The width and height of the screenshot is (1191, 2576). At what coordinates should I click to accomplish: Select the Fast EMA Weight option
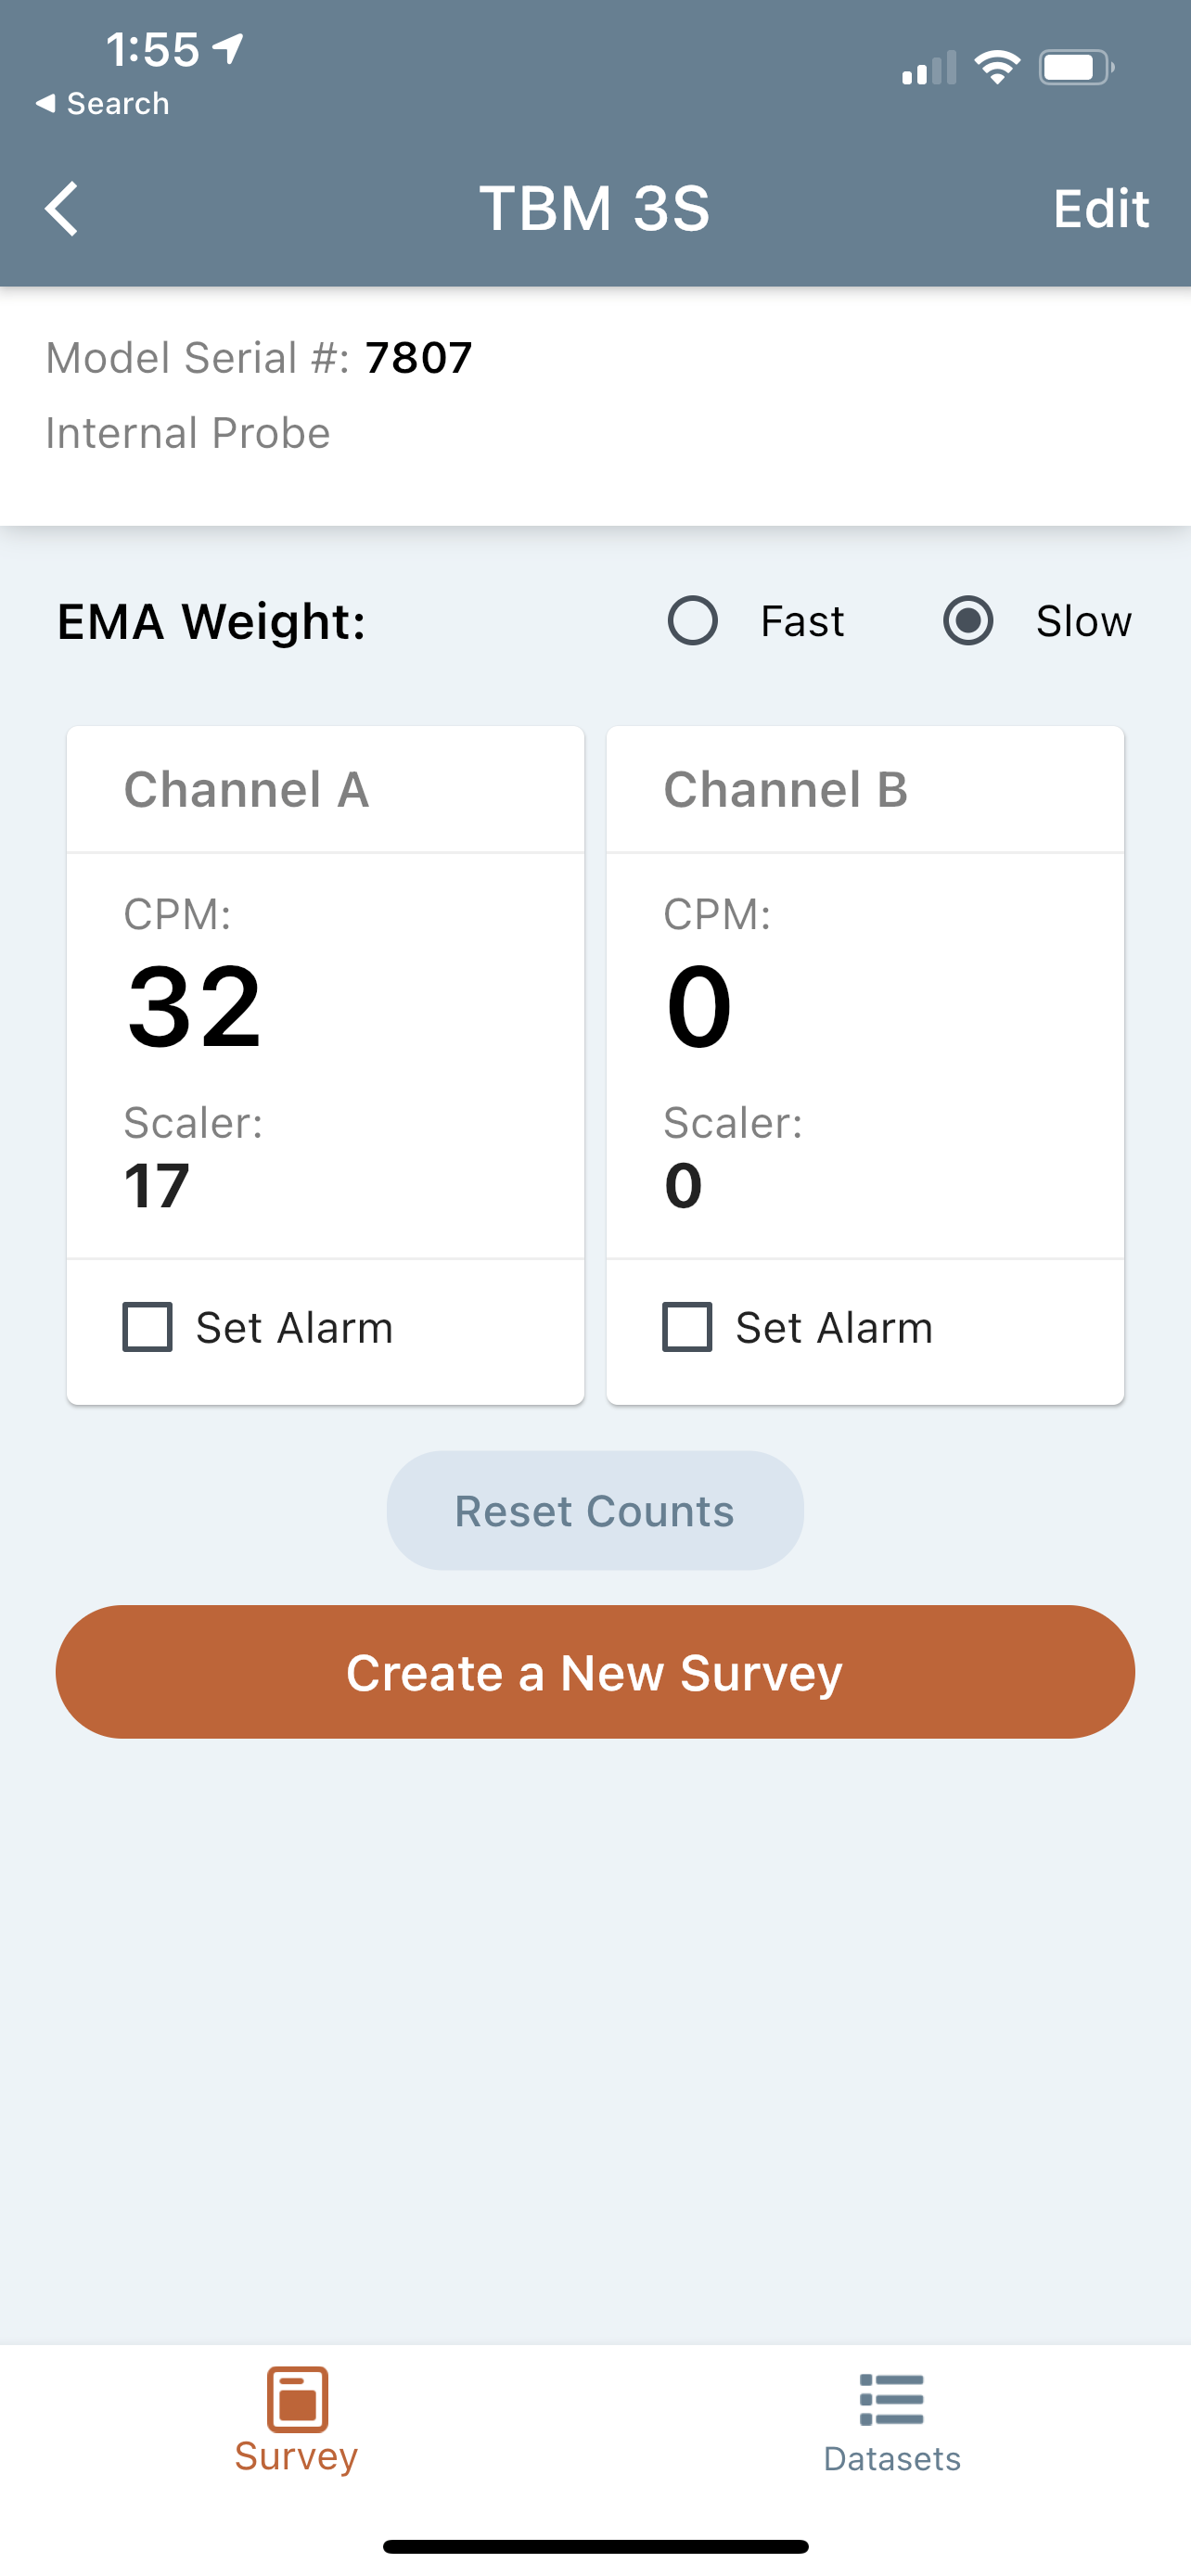click(x=694, y=620)
